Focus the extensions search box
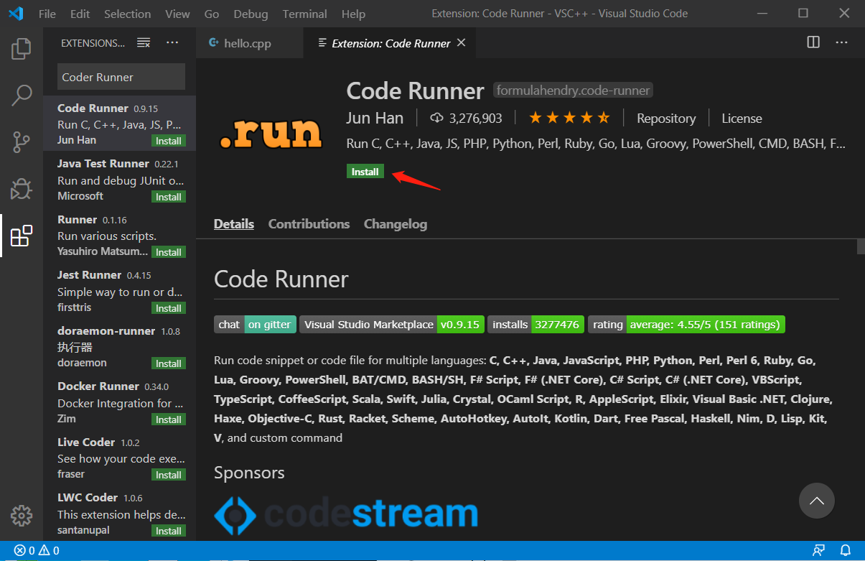The image size is (865, 561). tap(121, 77)
